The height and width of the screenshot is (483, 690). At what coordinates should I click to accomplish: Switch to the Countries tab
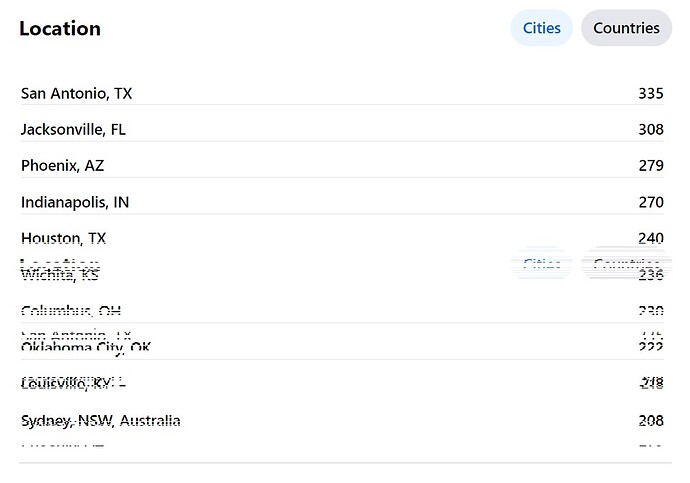coord(626,28)
